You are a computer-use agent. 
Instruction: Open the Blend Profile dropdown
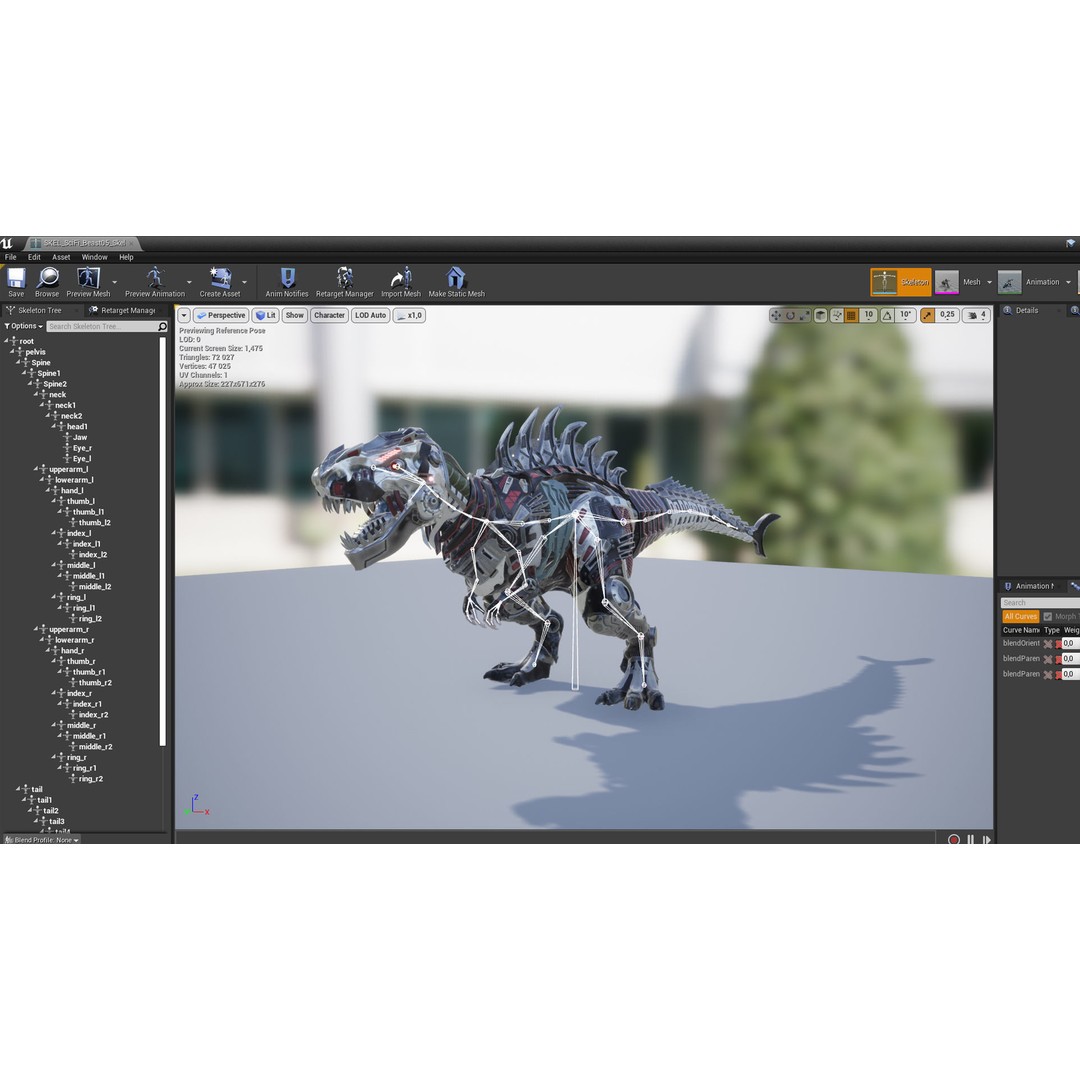42,840
